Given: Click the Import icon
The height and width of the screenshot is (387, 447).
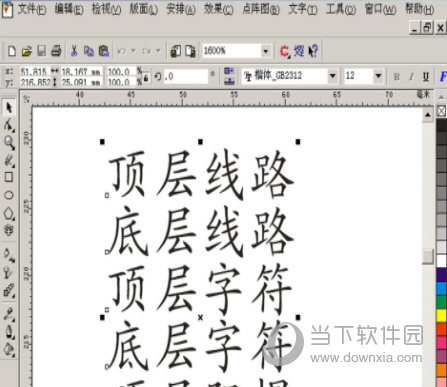Looking at the screenshot, I should click(176, 51).
